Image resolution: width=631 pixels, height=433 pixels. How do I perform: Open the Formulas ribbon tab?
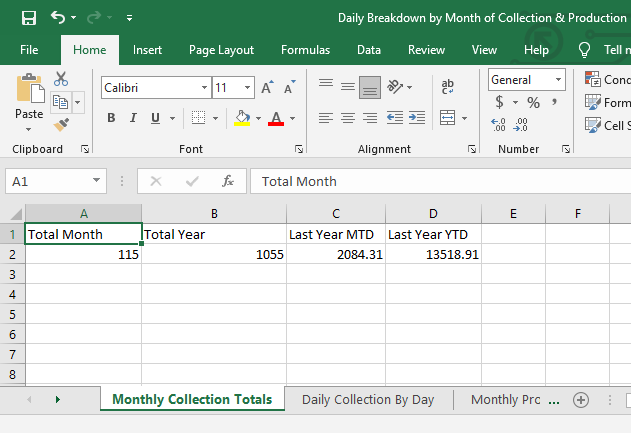305,50
